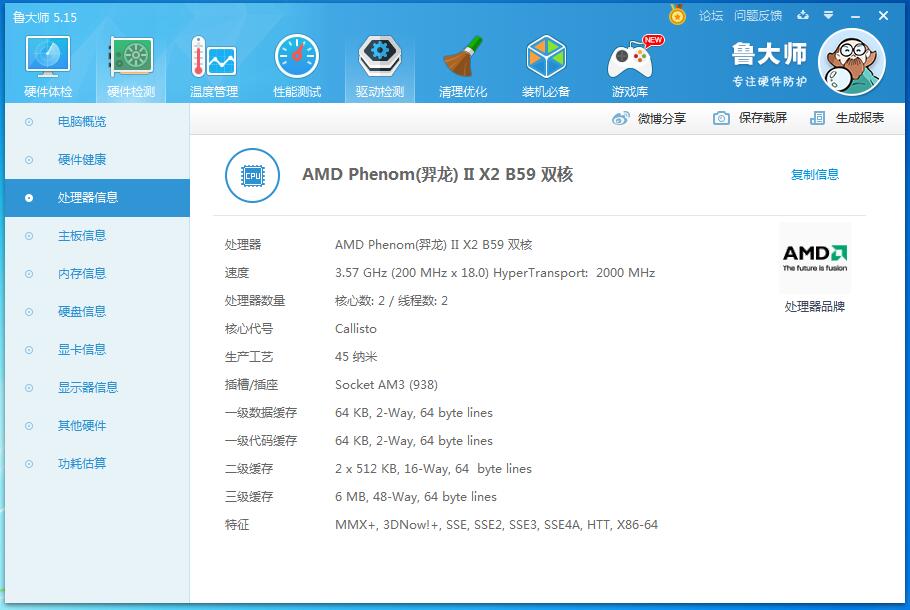Click the 一级数据缓存 64 KB value
This screenshot has height=610, width=910.
click(414, 413)
